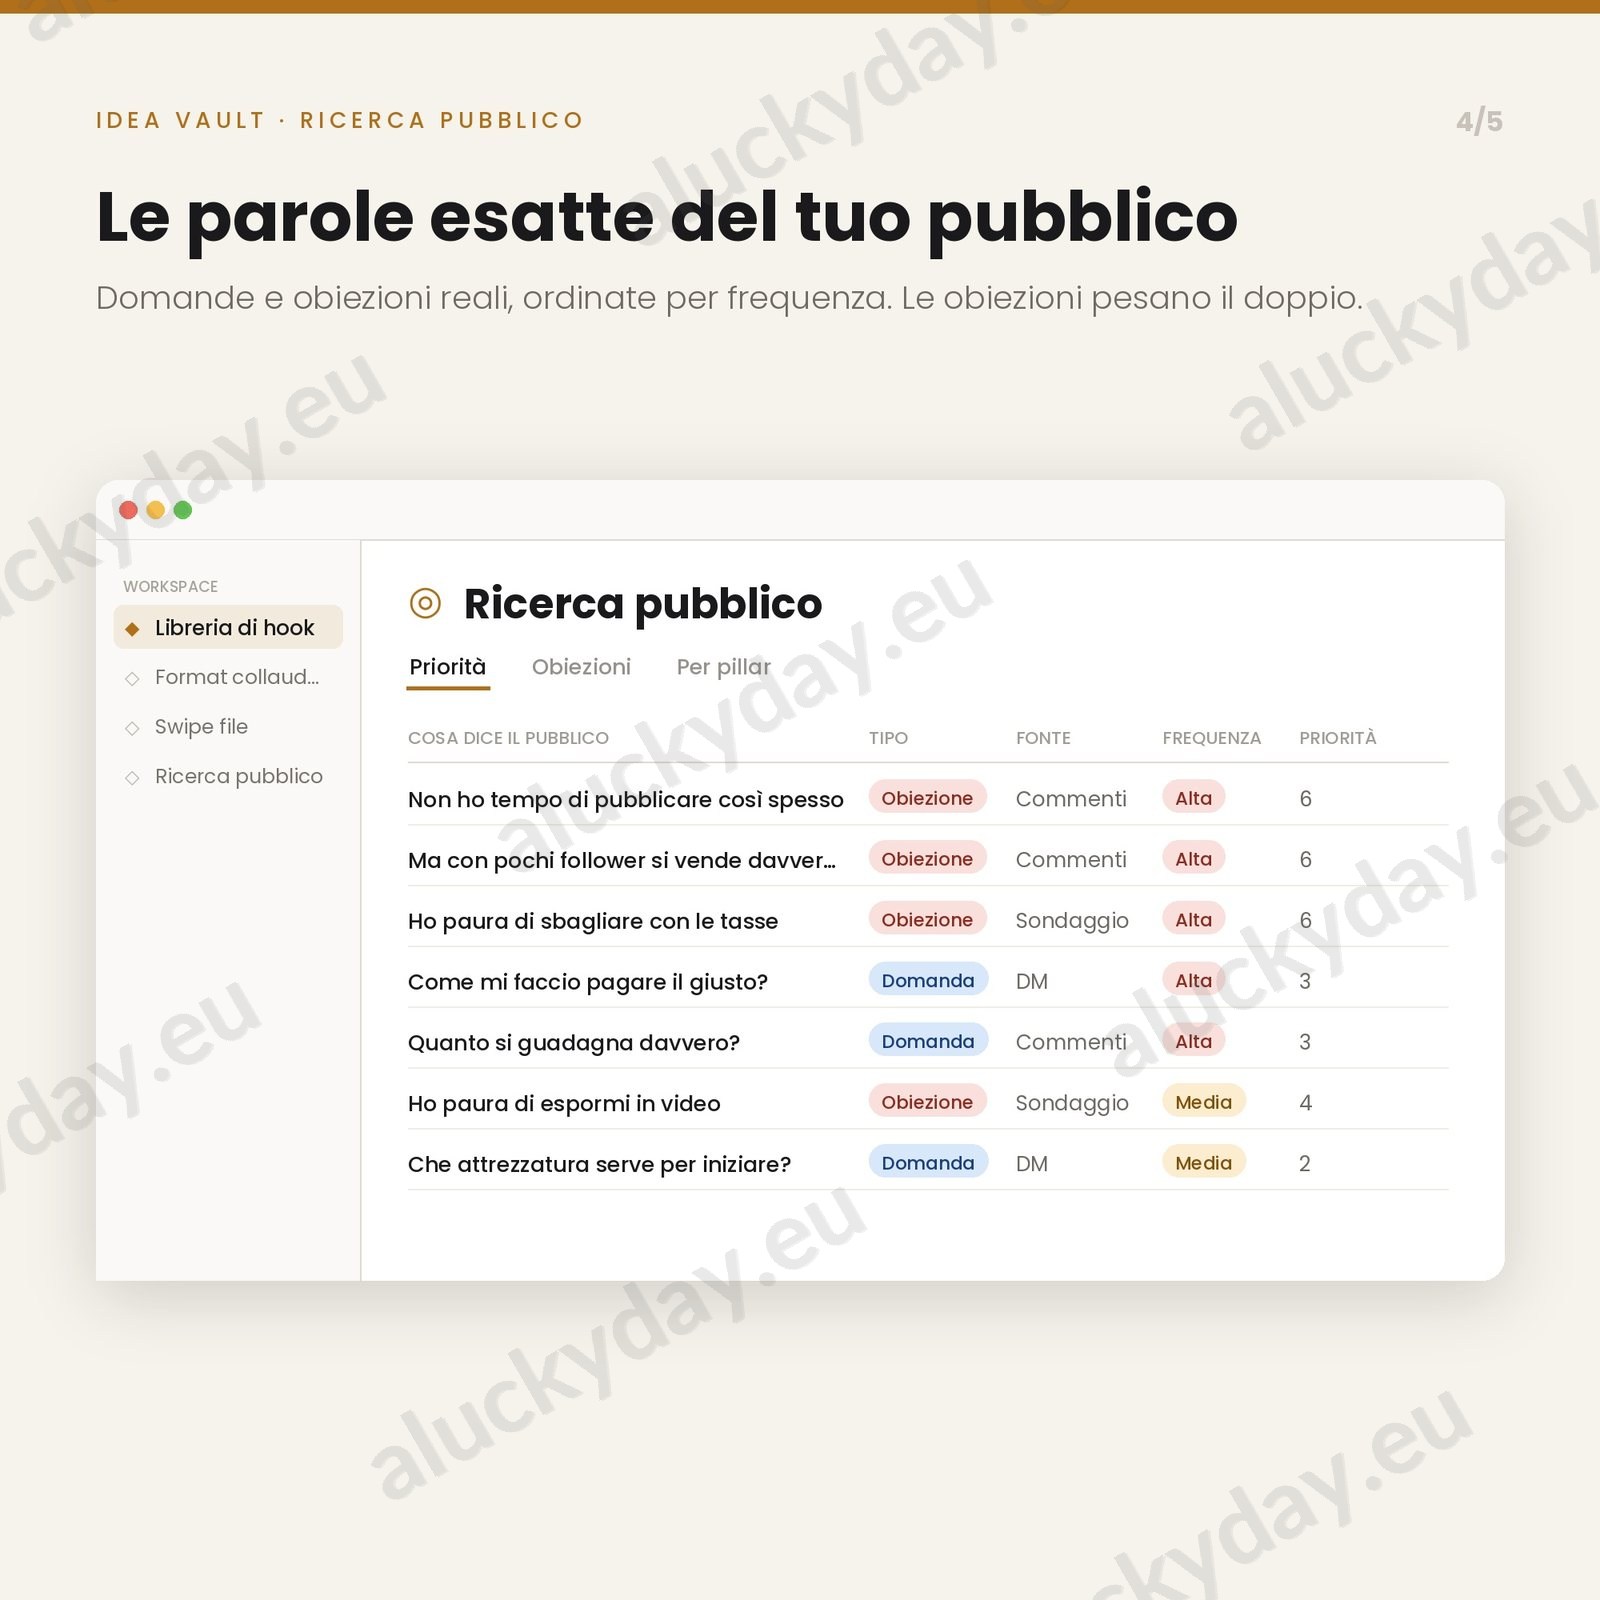Click the Ricerca pubblico page title
Viewport: 1600px width, 1600px height.
pos(643,604)
